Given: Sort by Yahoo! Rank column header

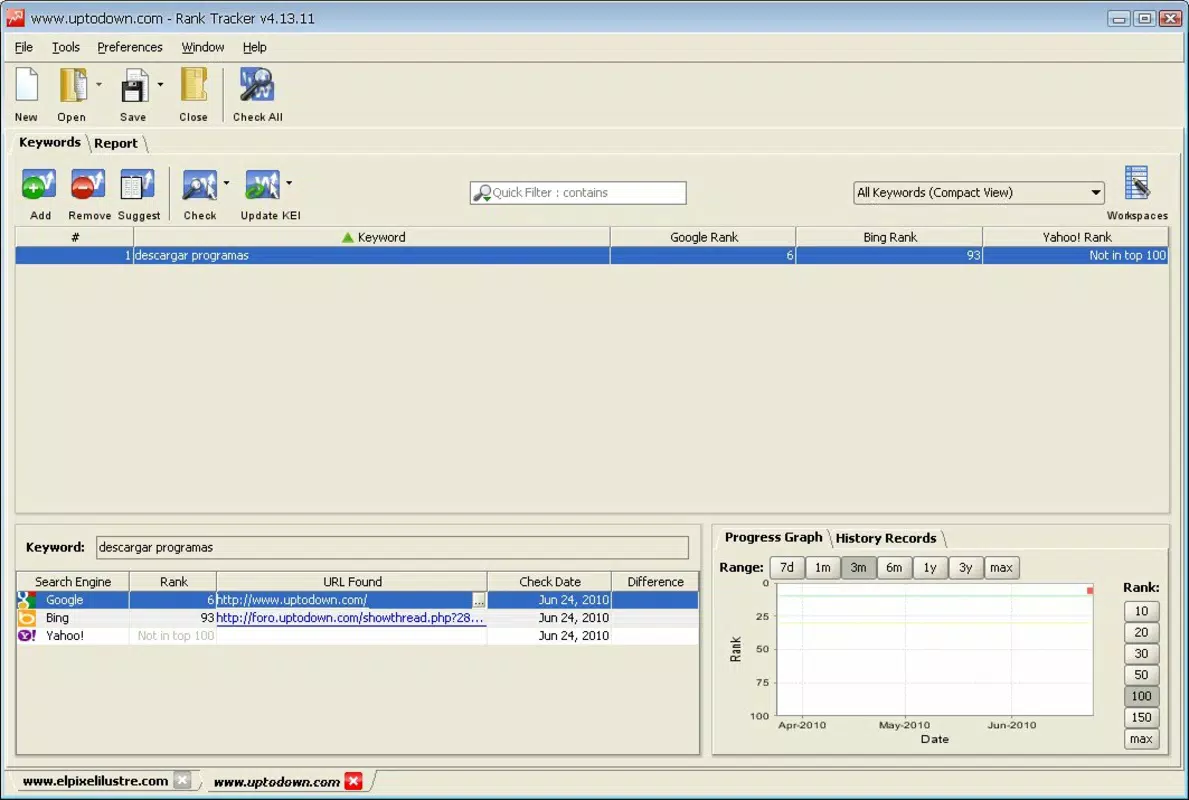Looking at the screenshot, I should tap(1076, 237).
